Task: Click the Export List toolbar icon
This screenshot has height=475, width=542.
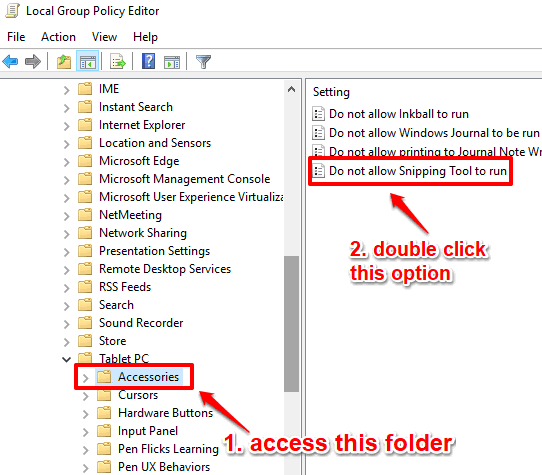Action: (118, 62)
